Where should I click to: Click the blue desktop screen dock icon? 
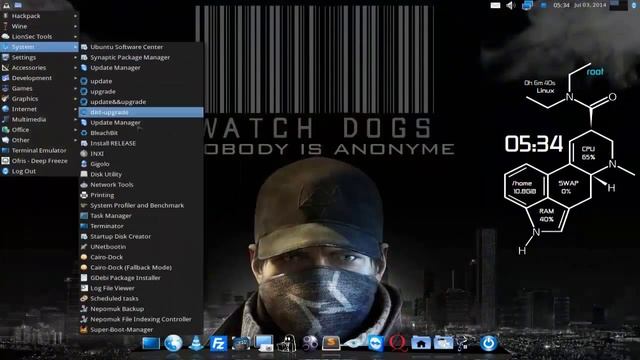coord(151,343)
